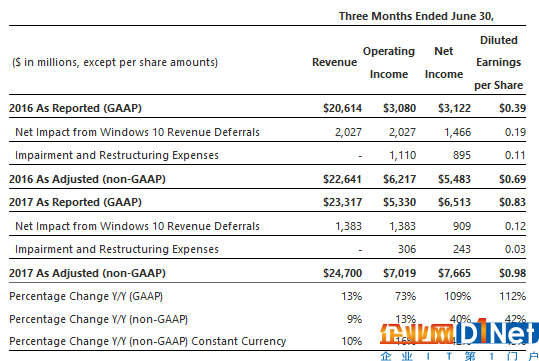This screenshot has width=539, height=361.
Task: Click the 2016 adjusted operating income $6,217
Action: 399,179
